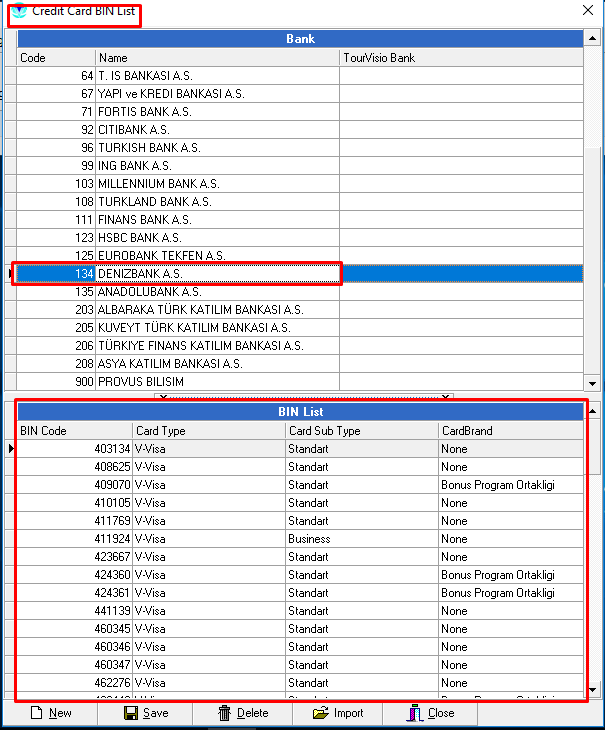
Task: Click BIN code 460346 cell
Action: point(75,647)
